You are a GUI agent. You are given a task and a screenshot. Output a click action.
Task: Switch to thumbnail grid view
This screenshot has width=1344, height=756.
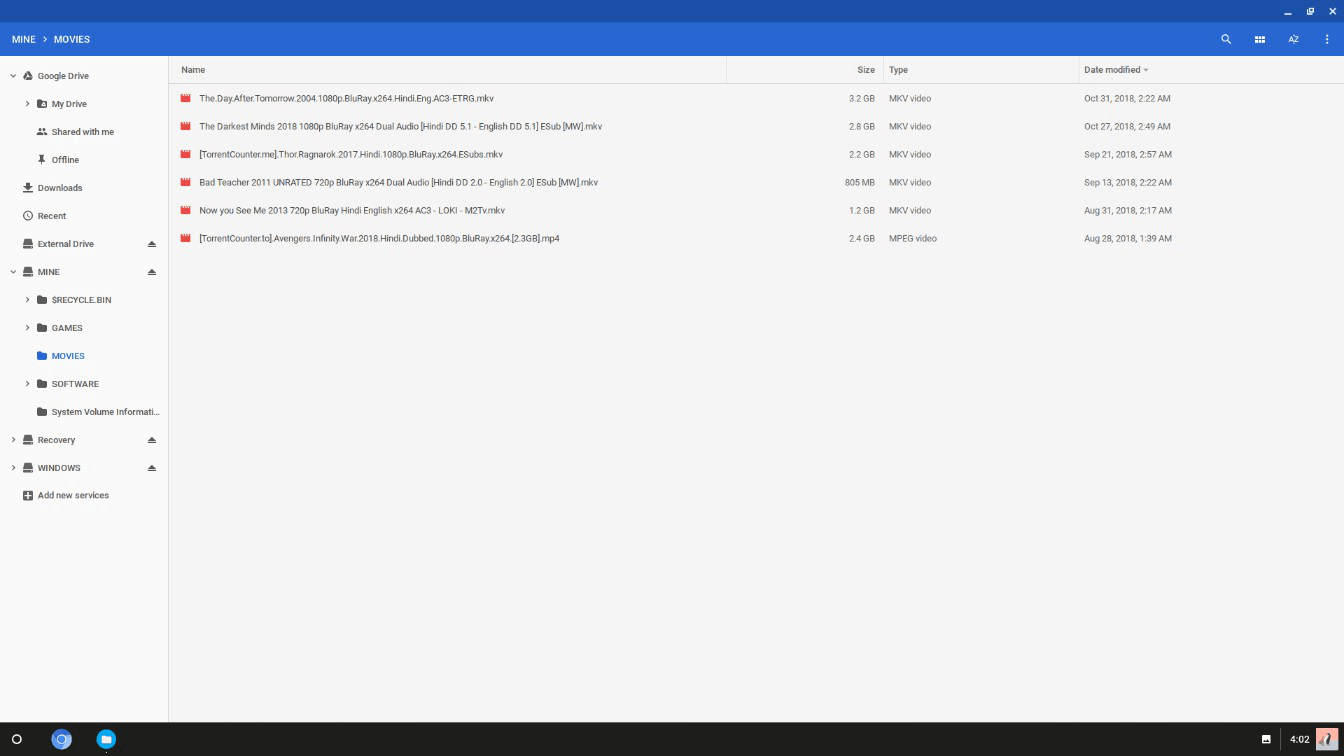pos(1260,39)
